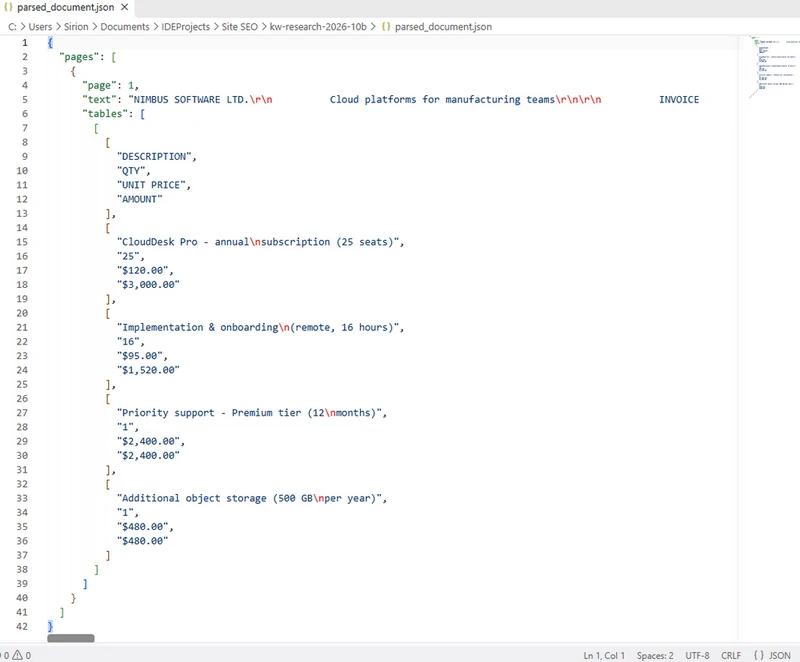
Task: Click the "UNIT PRICE" string
Action: (x=151, y=185)
